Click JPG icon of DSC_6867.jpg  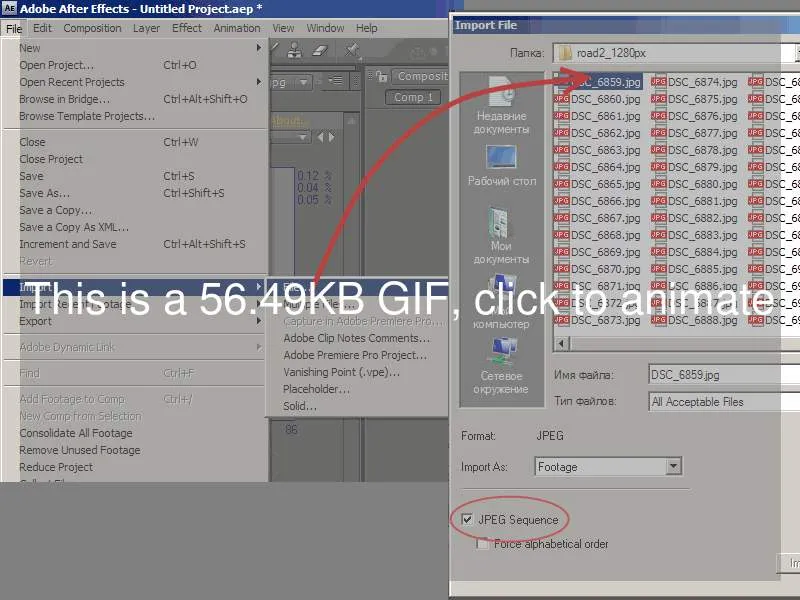click(561, 218)
